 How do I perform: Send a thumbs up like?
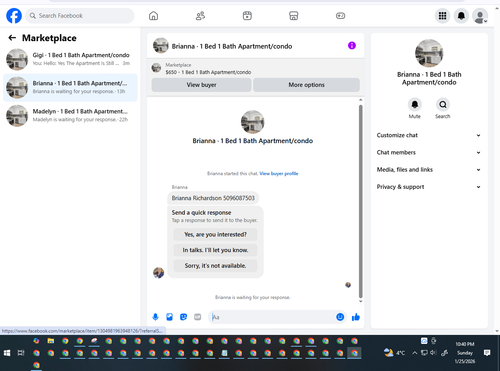tap(356, 317)
